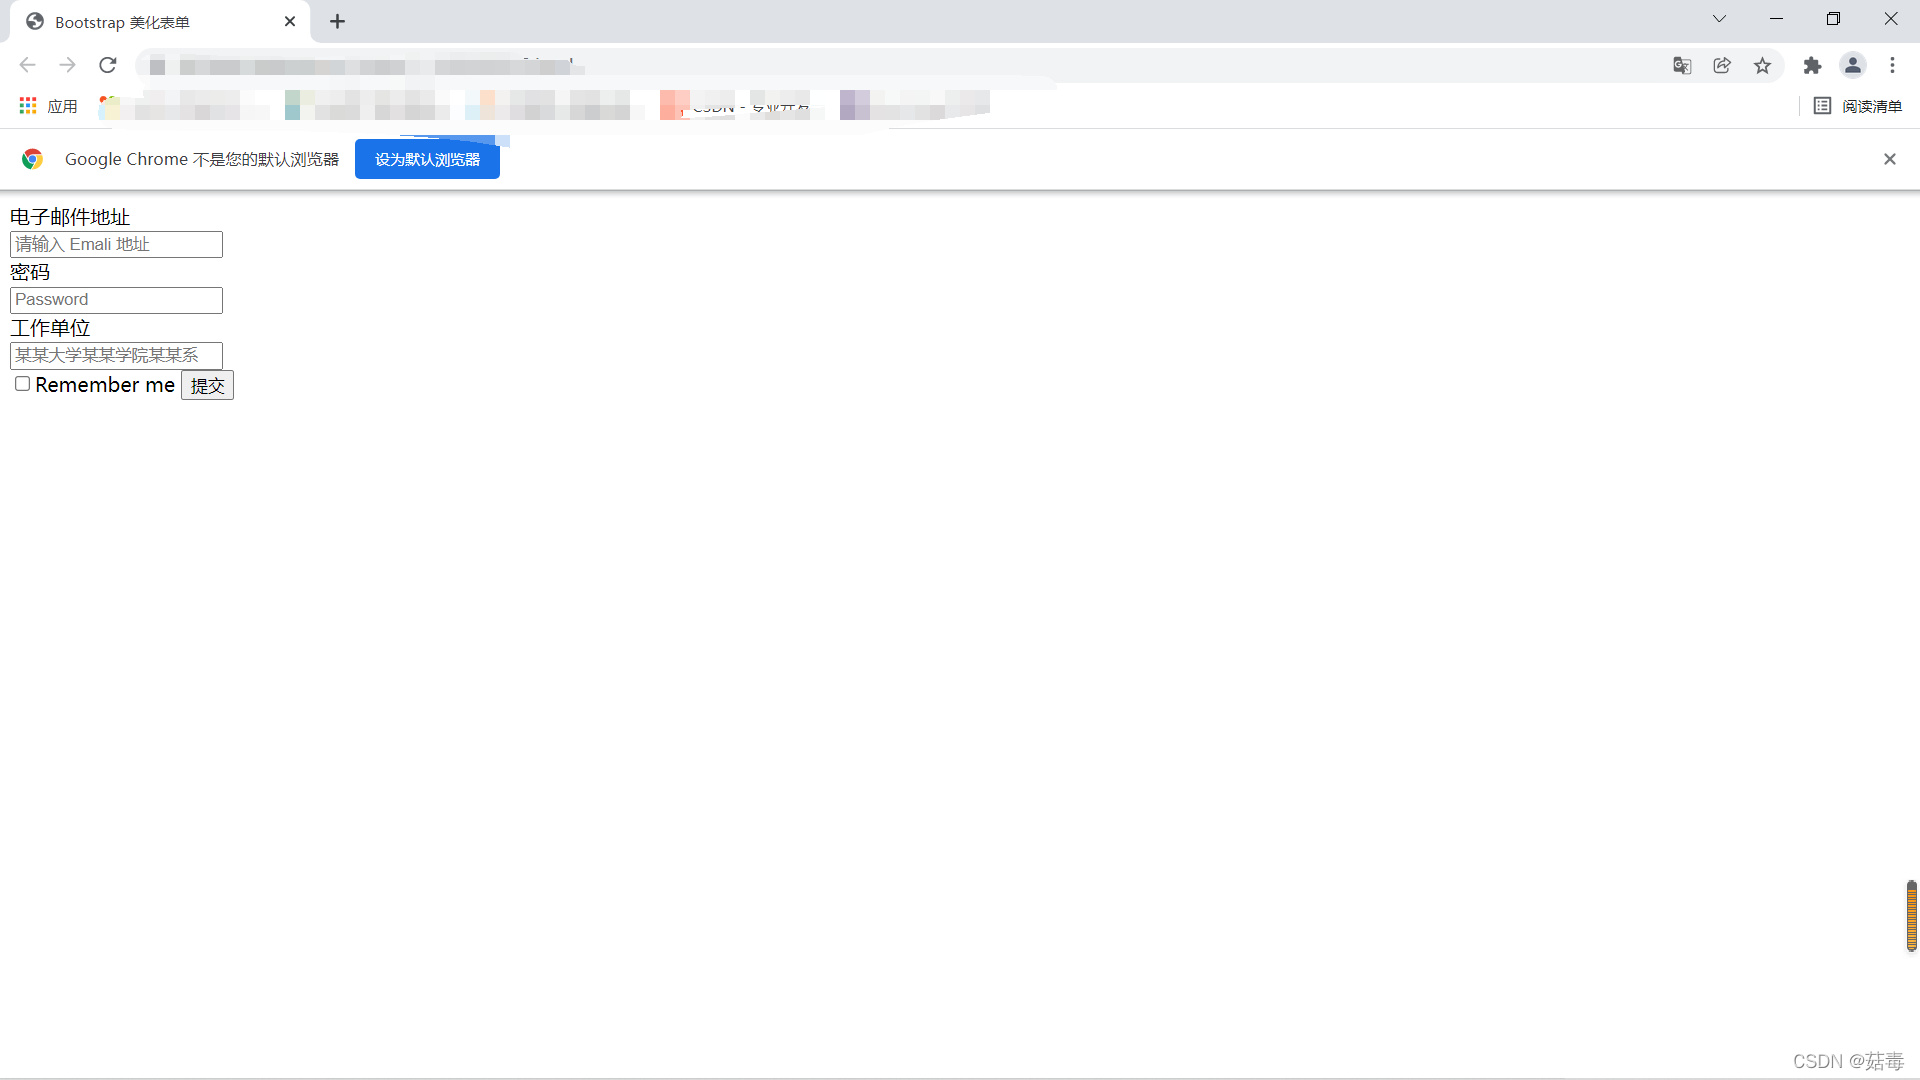Viewport: 1920px width, 1080px height.
Task: Check the Remember me checkbox
Action: pyautogui.click(x=22, y=384)
